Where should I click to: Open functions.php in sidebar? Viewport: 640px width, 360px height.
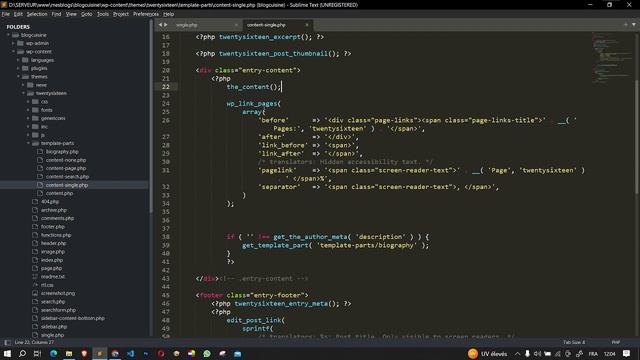56,235
